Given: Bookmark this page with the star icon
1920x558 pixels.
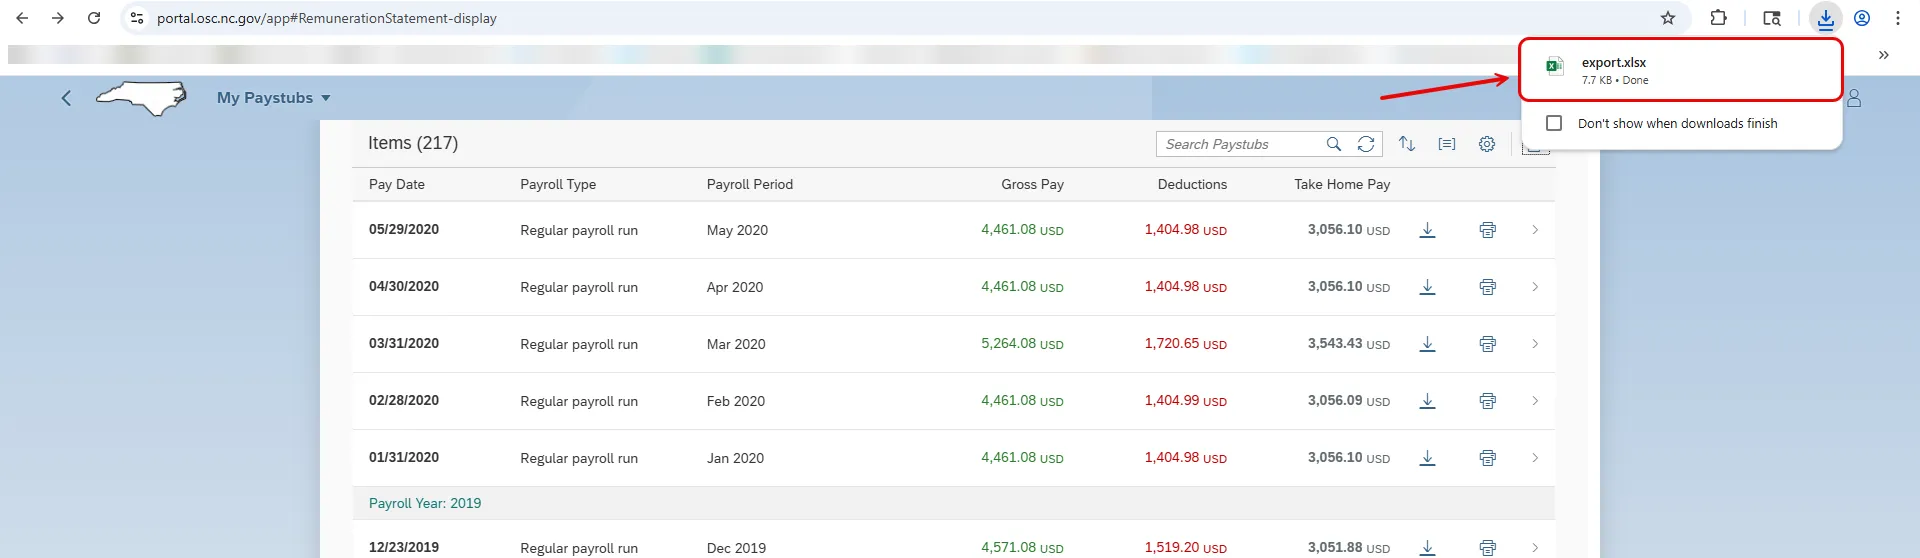Looking at the screenshot, I should coord(1668,18).
